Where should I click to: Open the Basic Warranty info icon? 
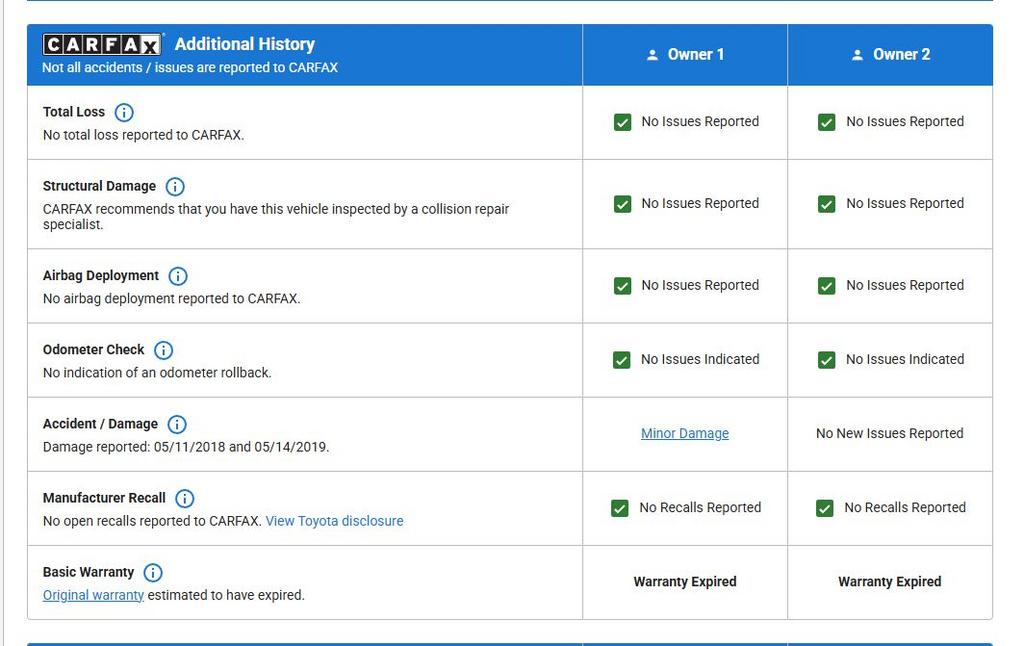tap(153, 573)
